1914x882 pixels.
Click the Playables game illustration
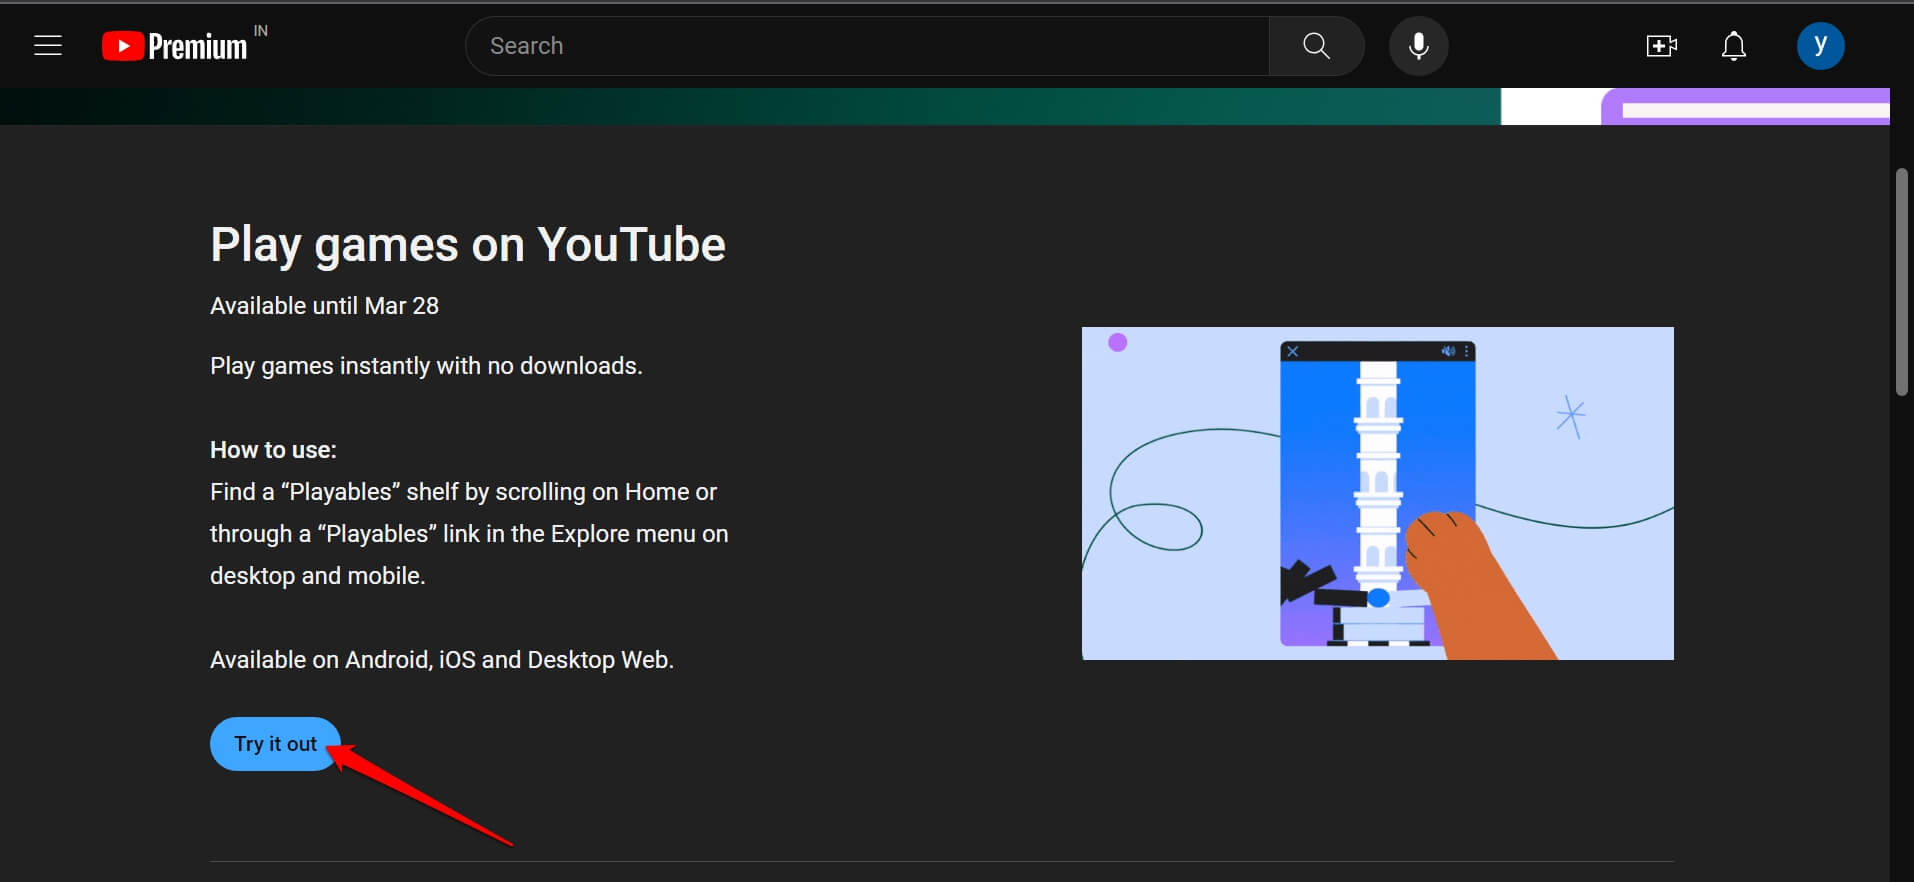pyautogui.click(x=1377, y=493)
